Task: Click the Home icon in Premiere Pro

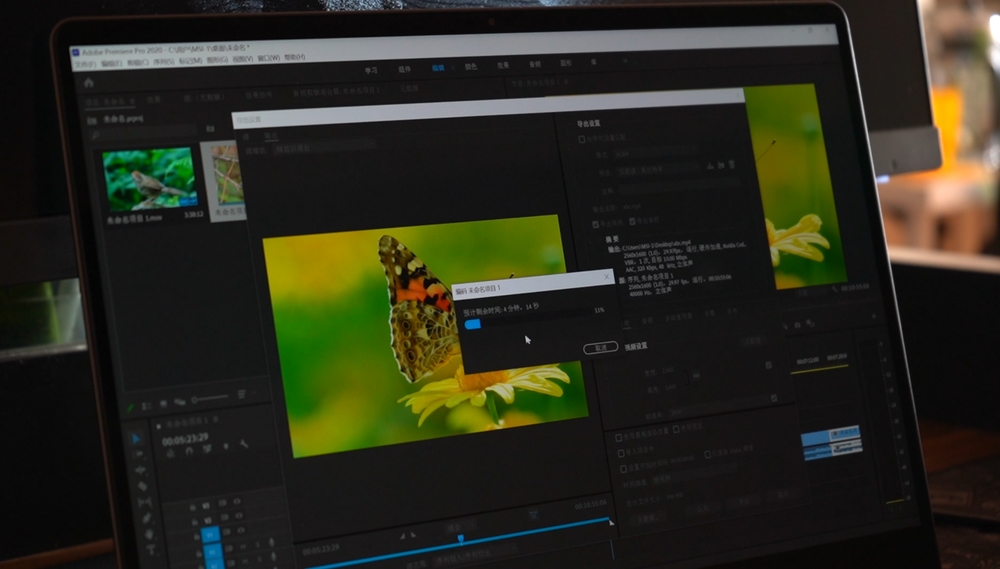Action: click(x=89, y=83)
